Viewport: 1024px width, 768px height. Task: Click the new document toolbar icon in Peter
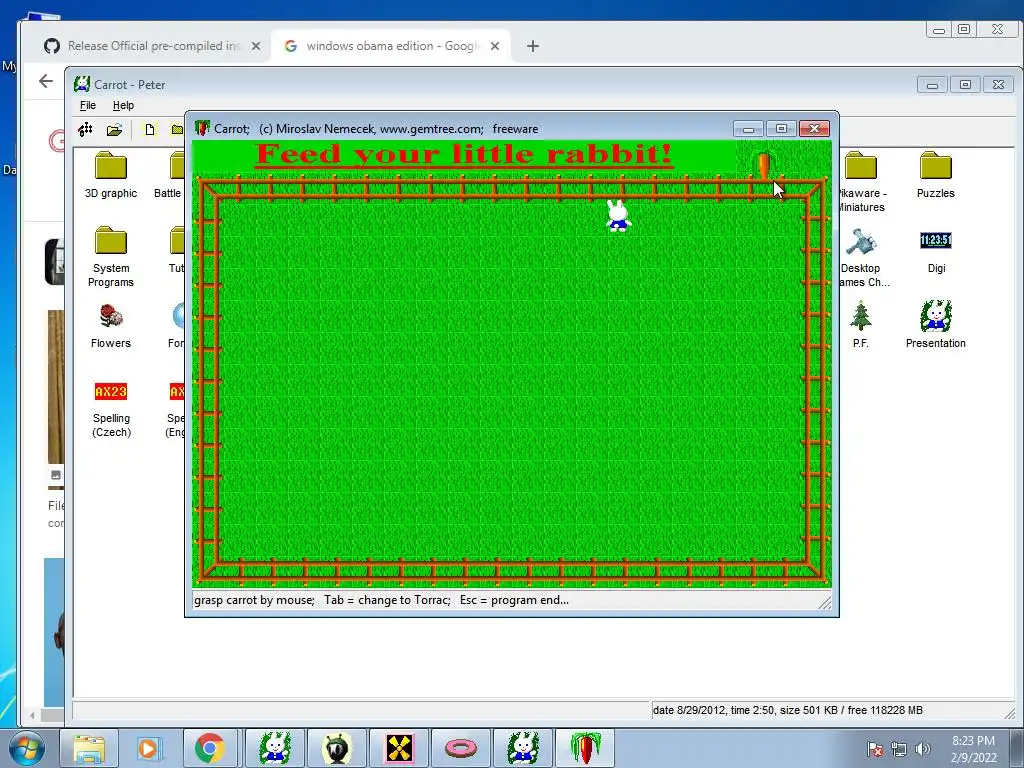point(150,129)
